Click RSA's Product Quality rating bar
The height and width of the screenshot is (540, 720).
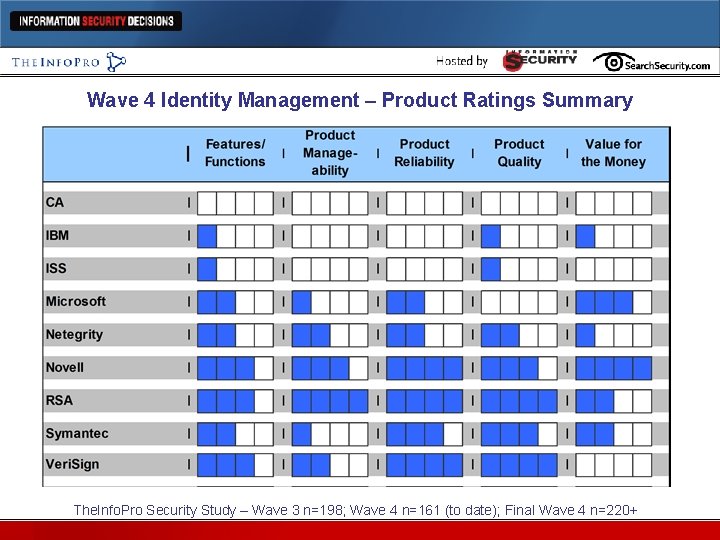pos(519,402)
